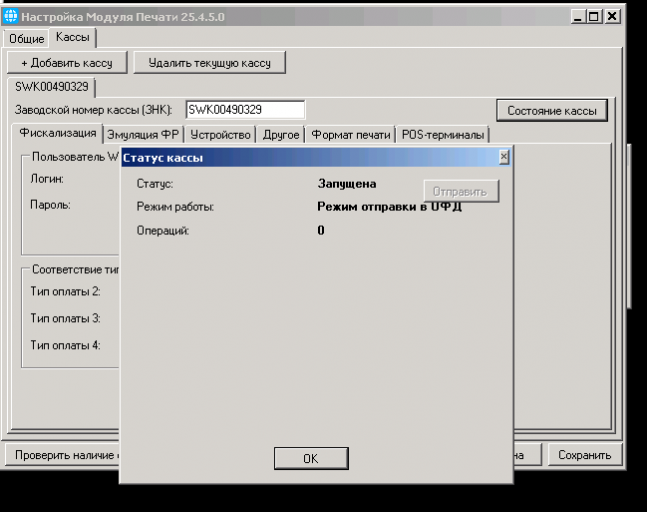Click the app icon in the title bar
The width and height of the screenshot is (647, 512).
pyautogui.click(x=11, y=16)
